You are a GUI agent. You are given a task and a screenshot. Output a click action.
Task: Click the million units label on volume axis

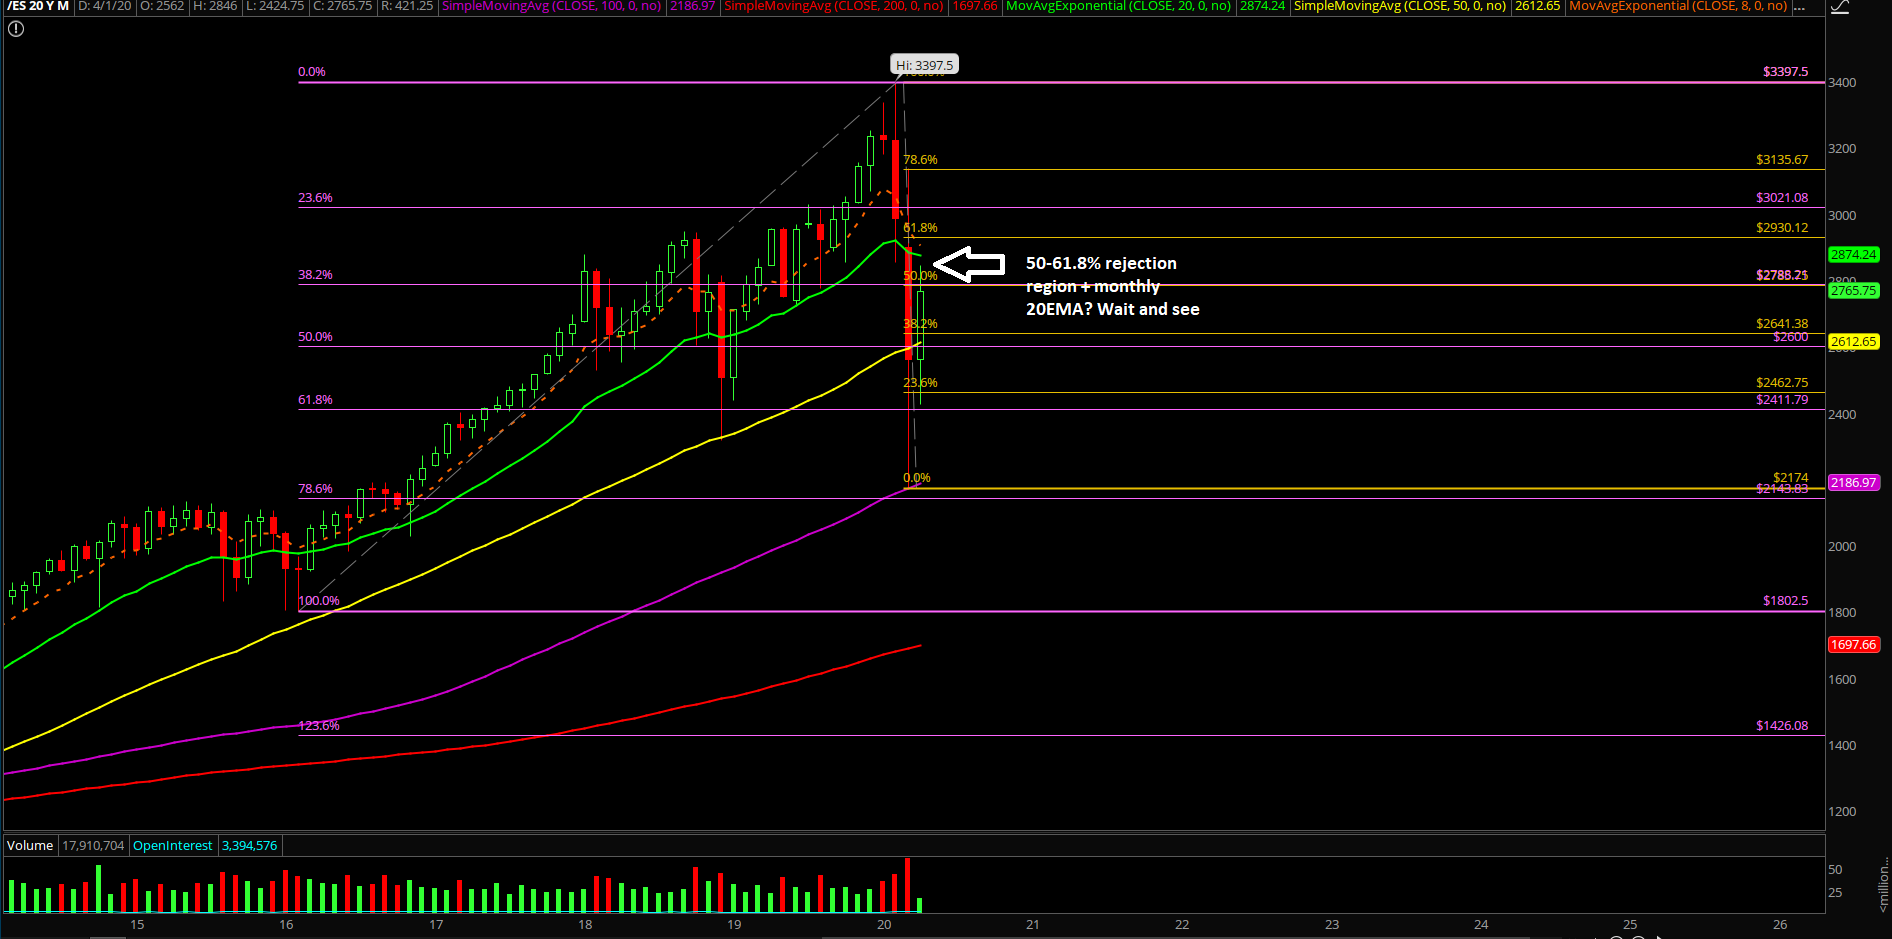coord(1883,884)
